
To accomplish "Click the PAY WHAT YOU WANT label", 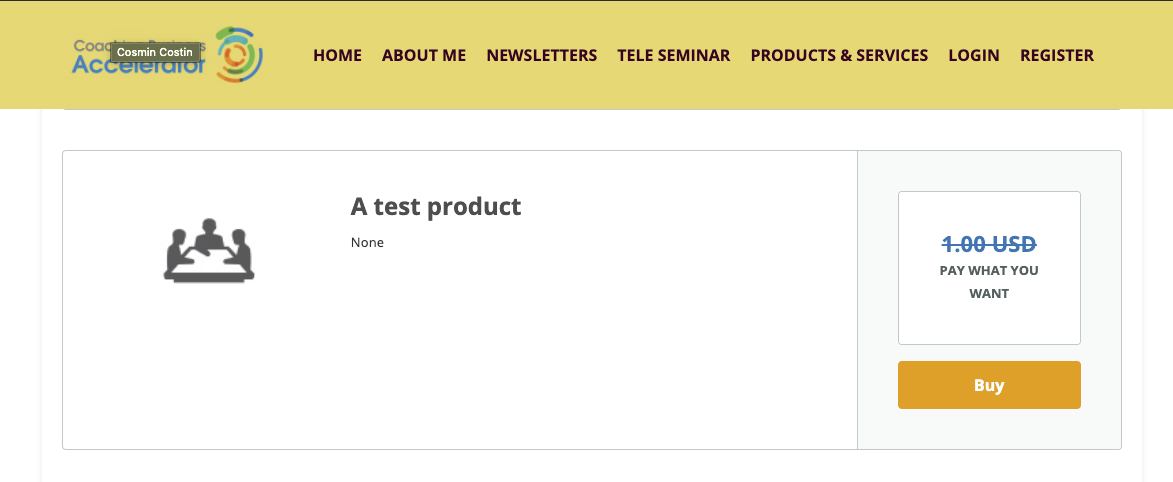I will (989, 282).
